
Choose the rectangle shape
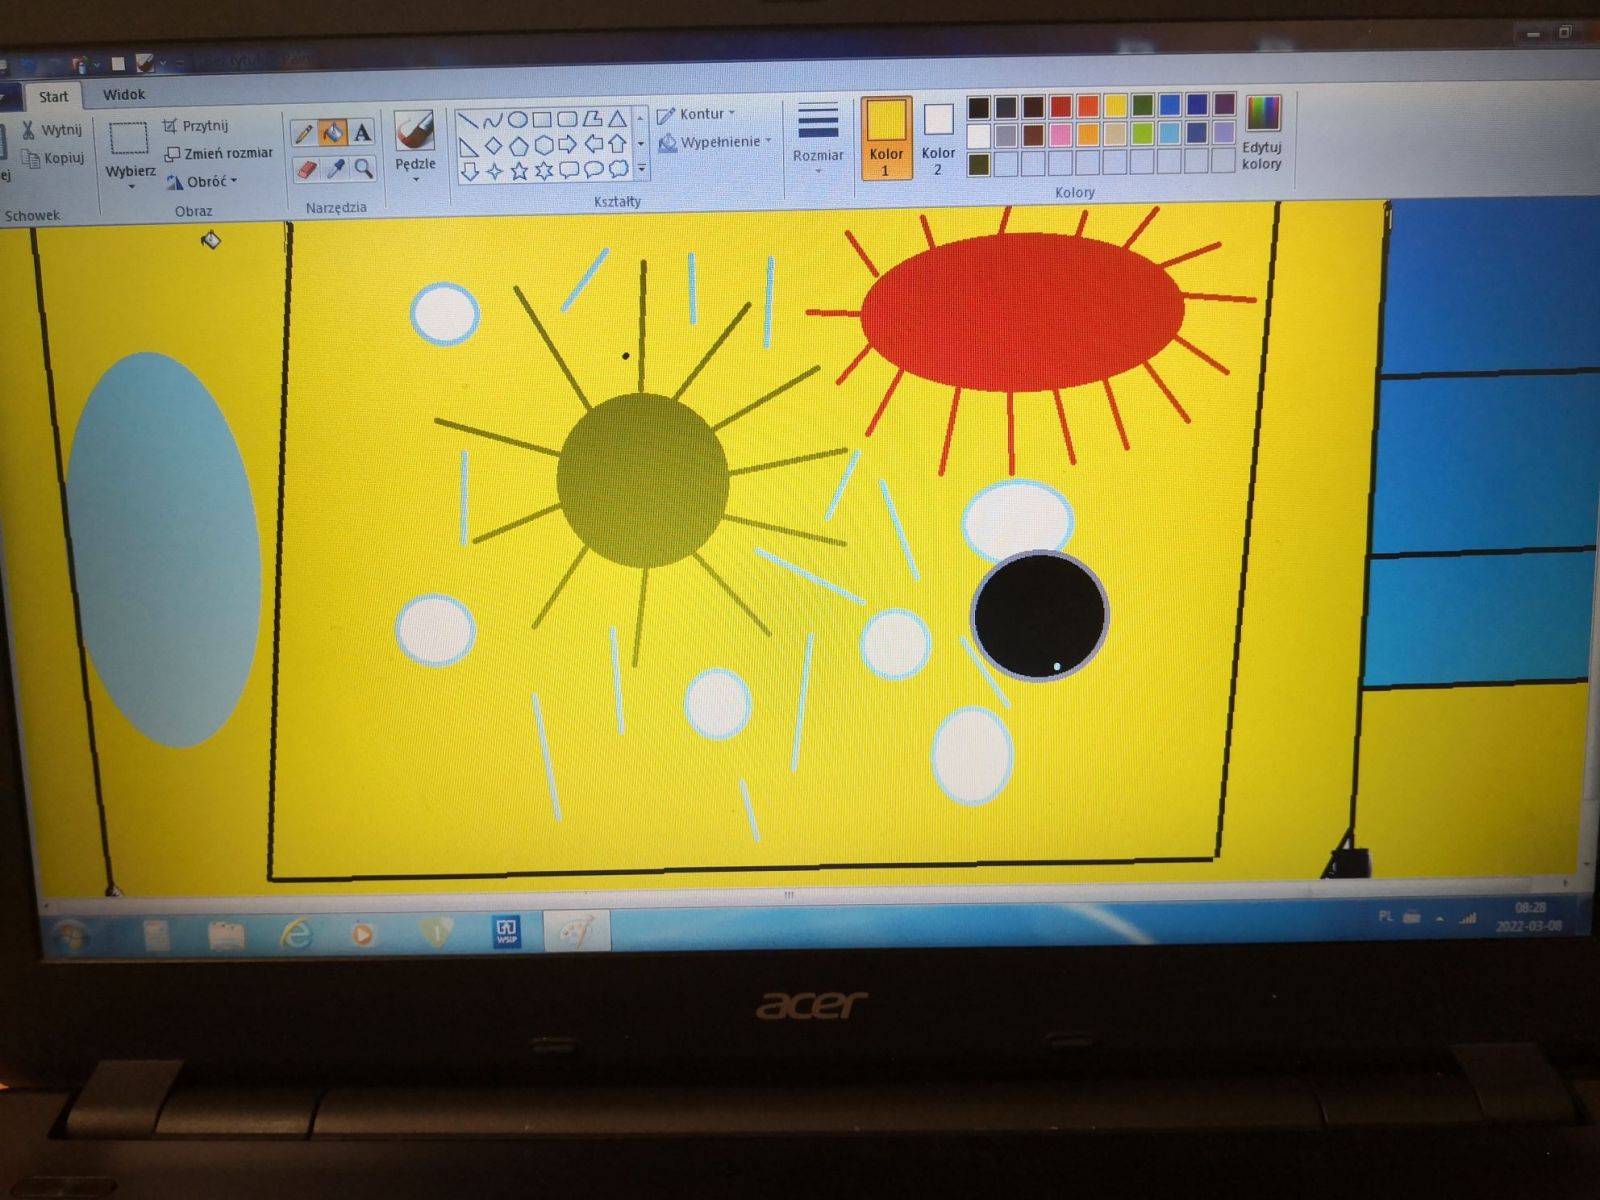coord(542,119)
